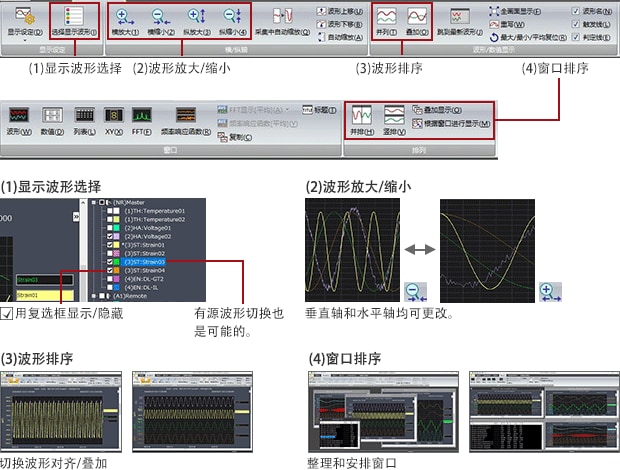The image size is (620, 470).
Task: Click the 纵缩小 vertical zoom-out icon
Action: (x=233, y=20)
